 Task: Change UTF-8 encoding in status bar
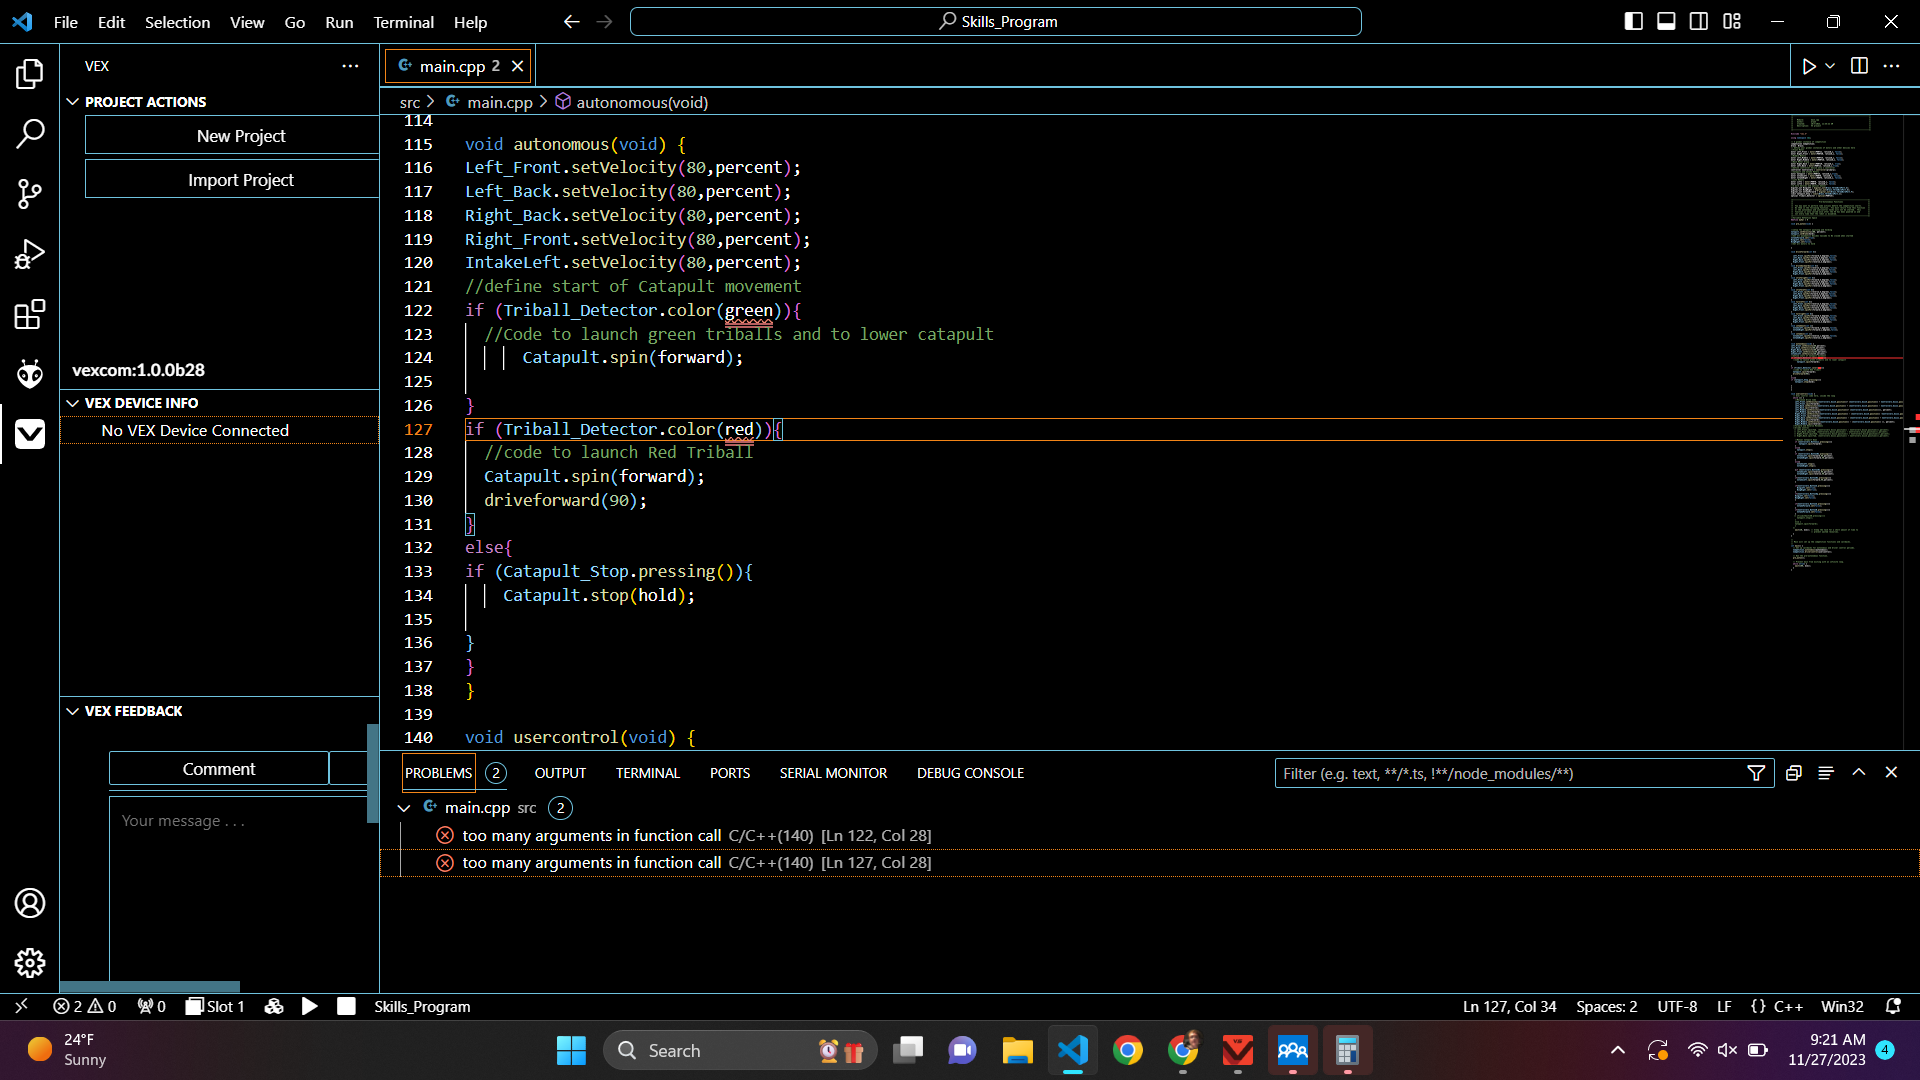(1677, 1007)
